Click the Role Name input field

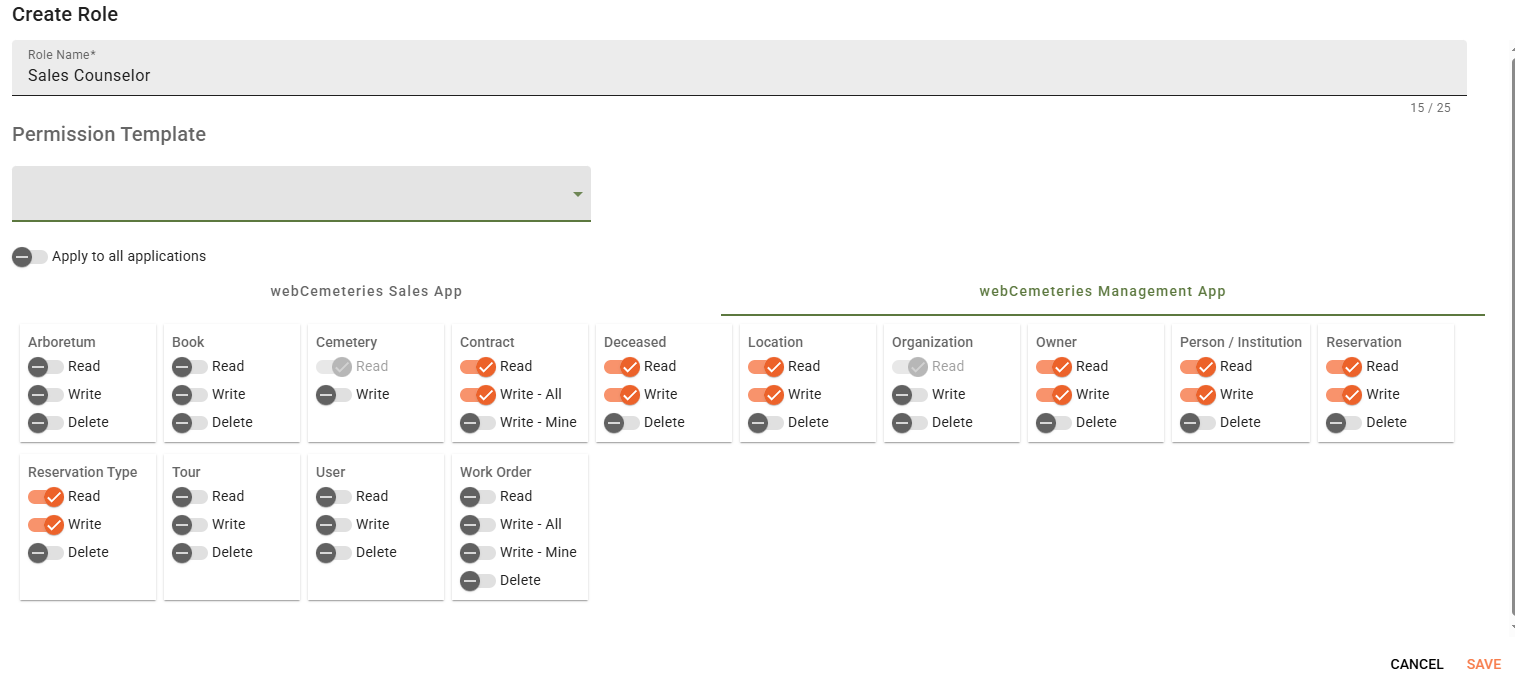pos(738,75)
